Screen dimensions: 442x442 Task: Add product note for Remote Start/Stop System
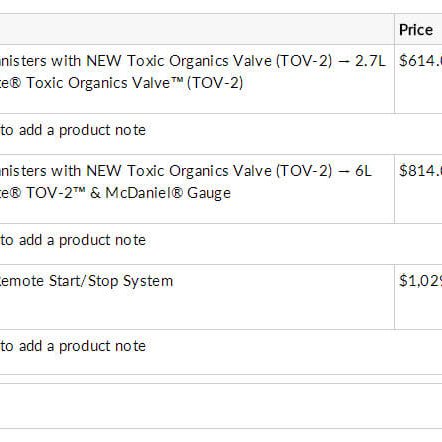(73, 346)
